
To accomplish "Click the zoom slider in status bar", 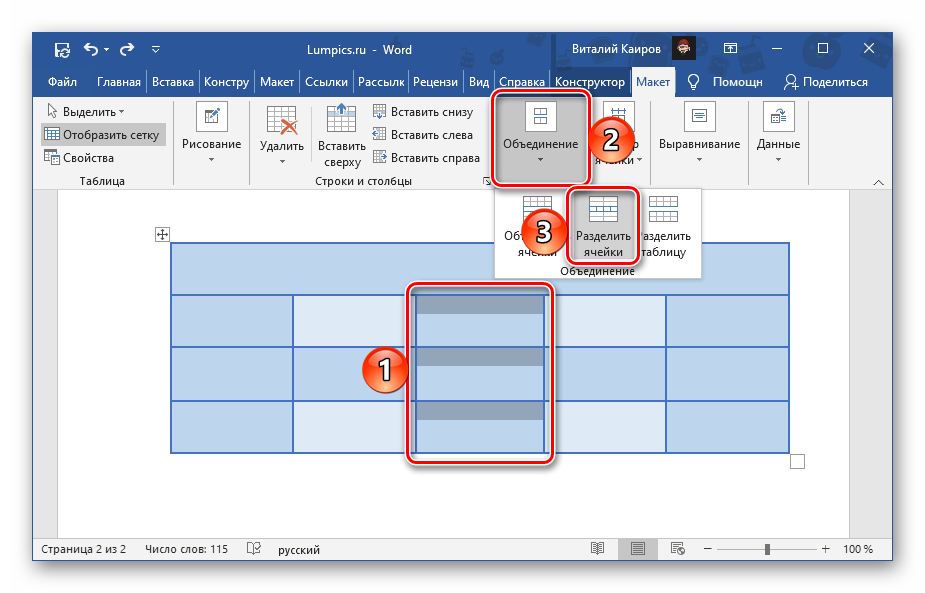I will pyautogui.click(x=767, y=549).
